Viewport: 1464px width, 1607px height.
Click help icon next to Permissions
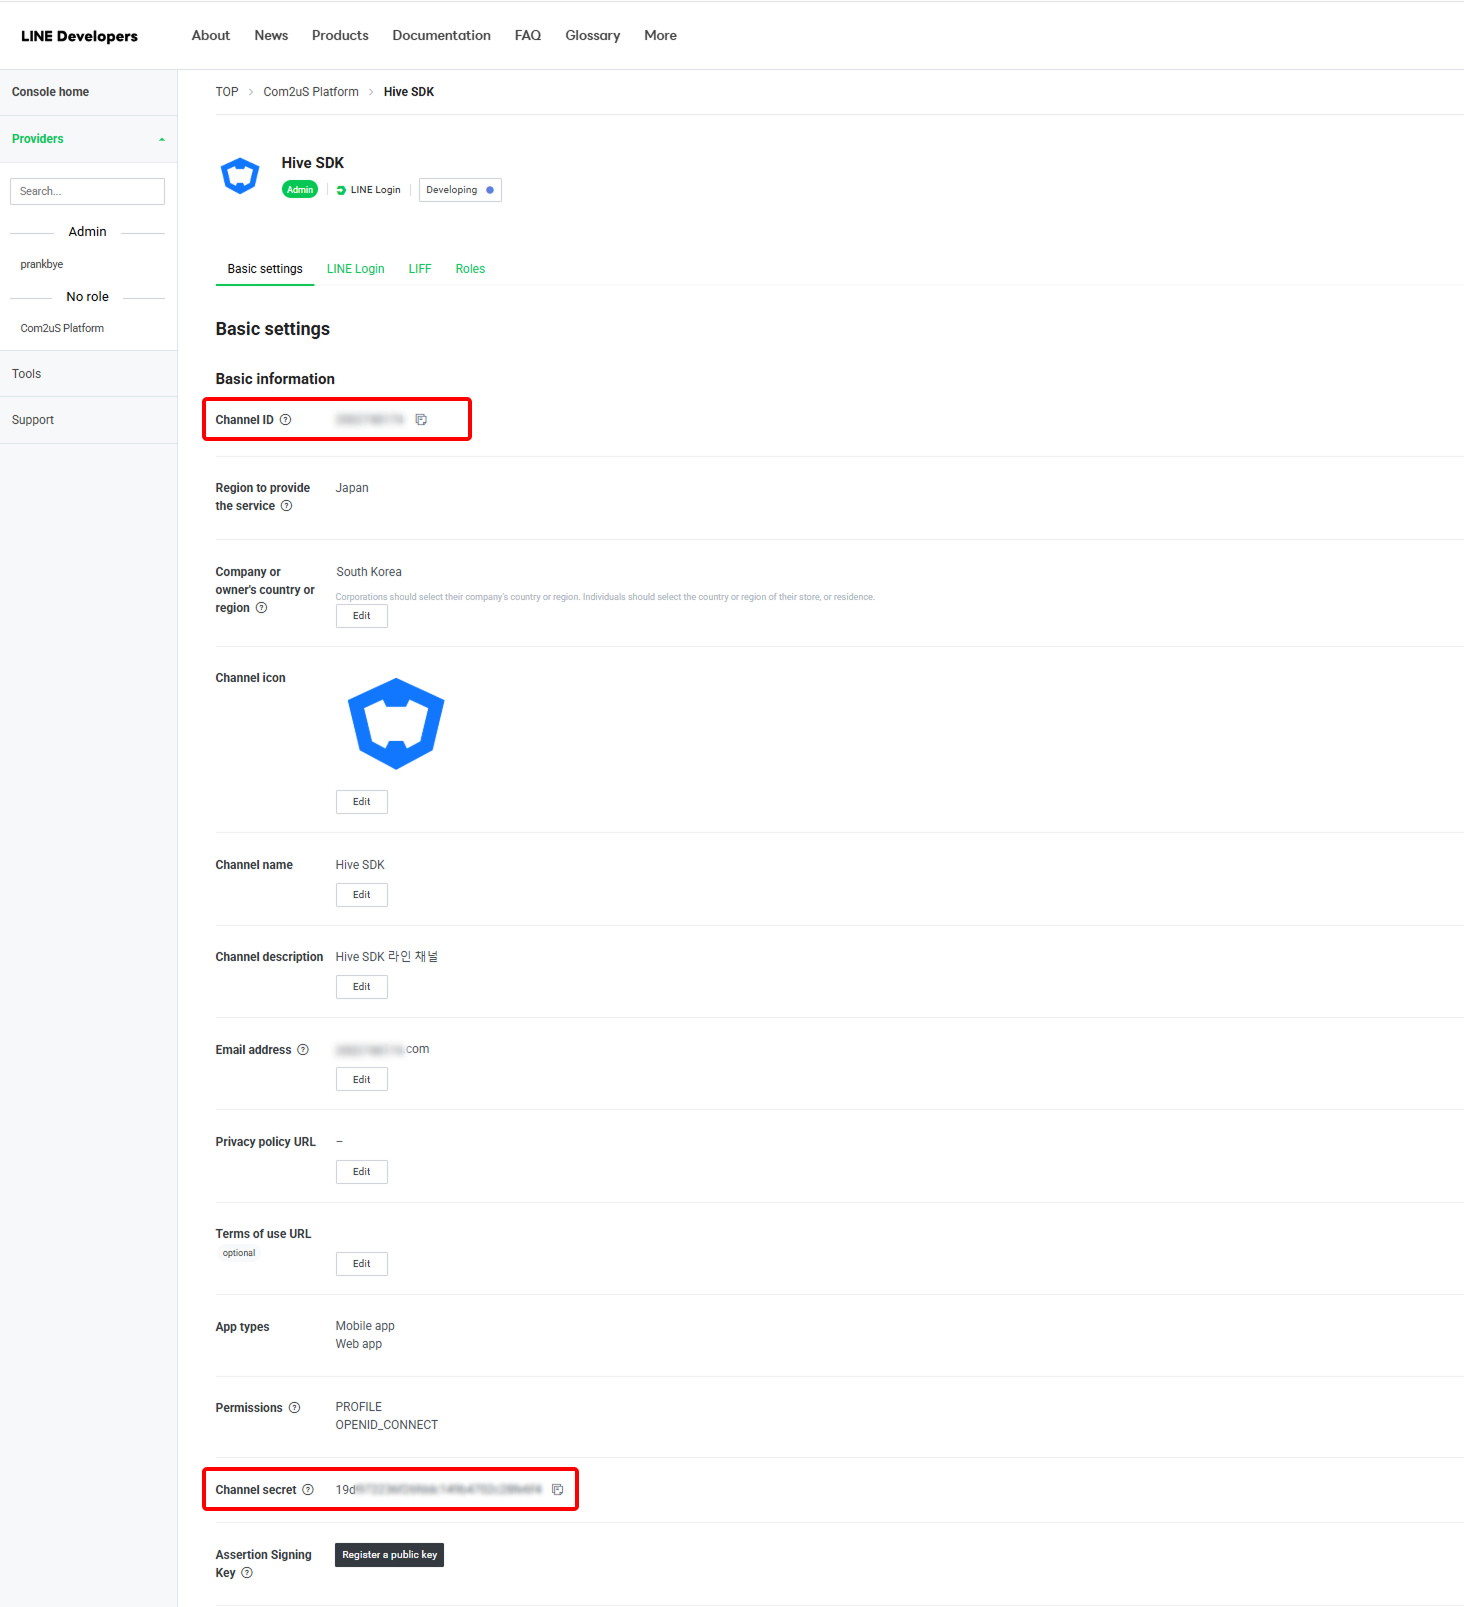[x=295, y=1408]
